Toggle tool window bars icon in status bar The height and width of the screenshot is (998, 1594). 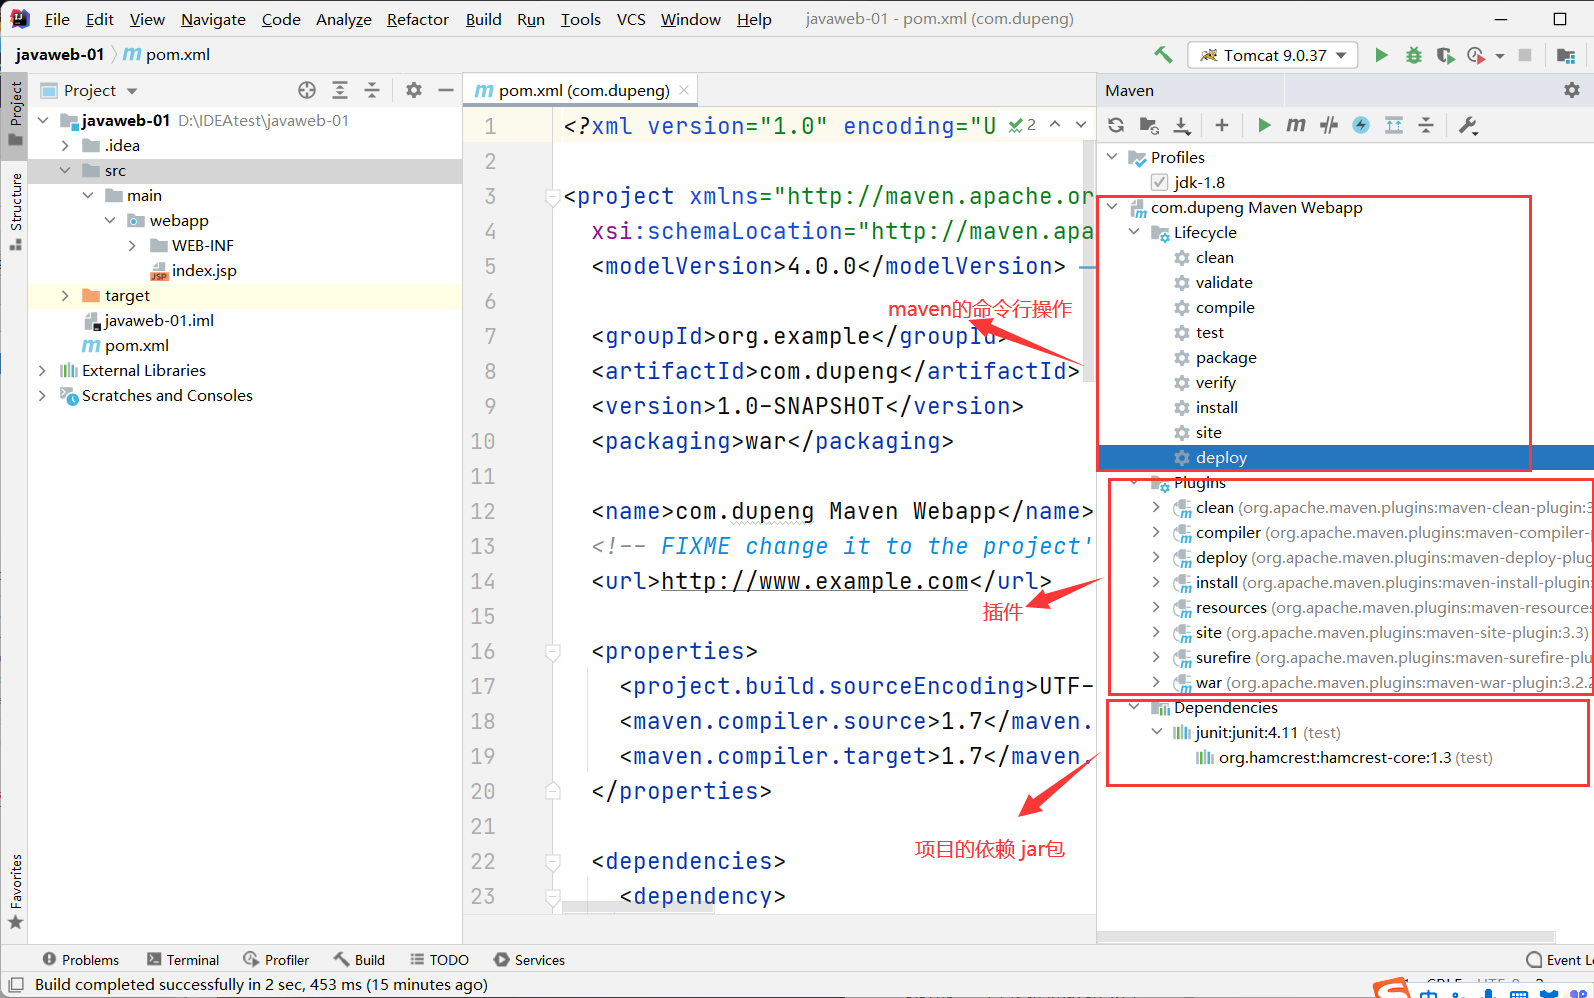(x=16, y=985)
